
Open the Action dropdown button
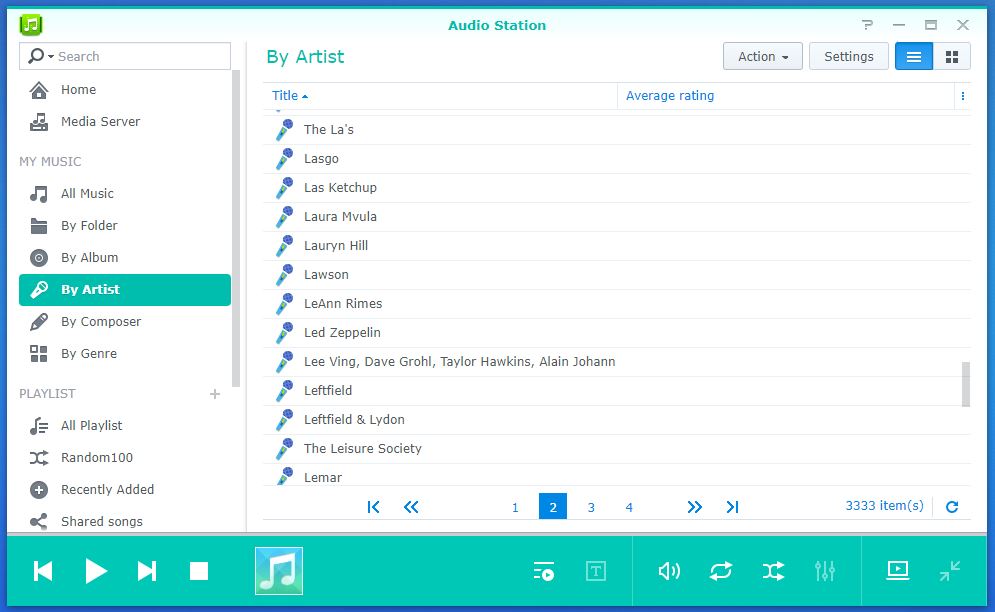pyautogui.click(x=763, y=57)
